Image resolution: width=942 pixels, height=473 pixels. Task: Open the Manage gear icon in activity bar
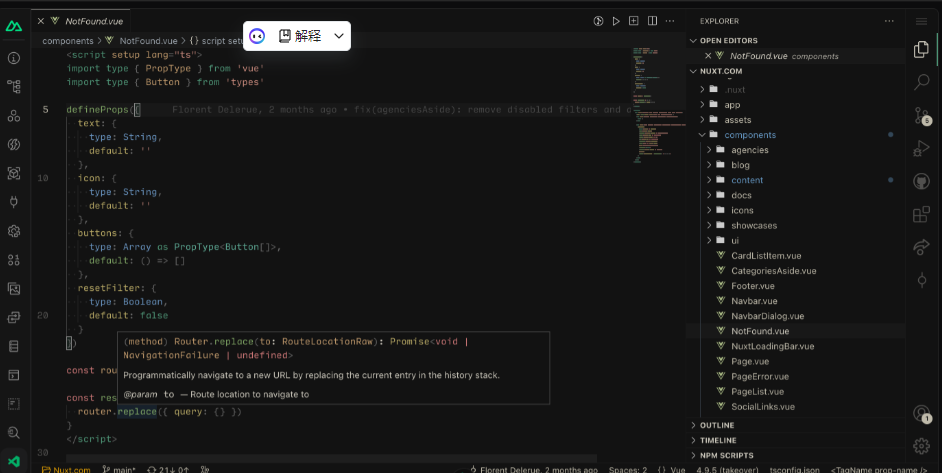(x=922, y=446)
